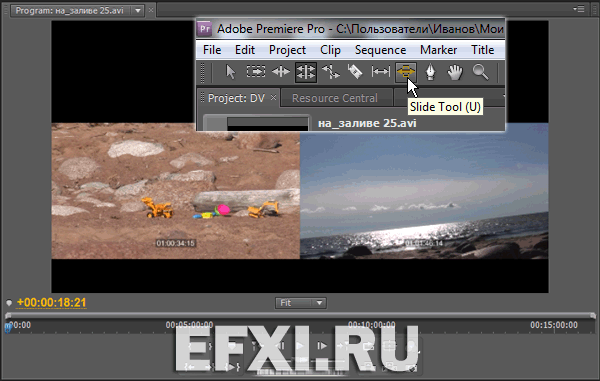Click the Adobe Premiere Pro title icon
The width and height of the screenshot is (600, 381).
[x=204, y=29]
